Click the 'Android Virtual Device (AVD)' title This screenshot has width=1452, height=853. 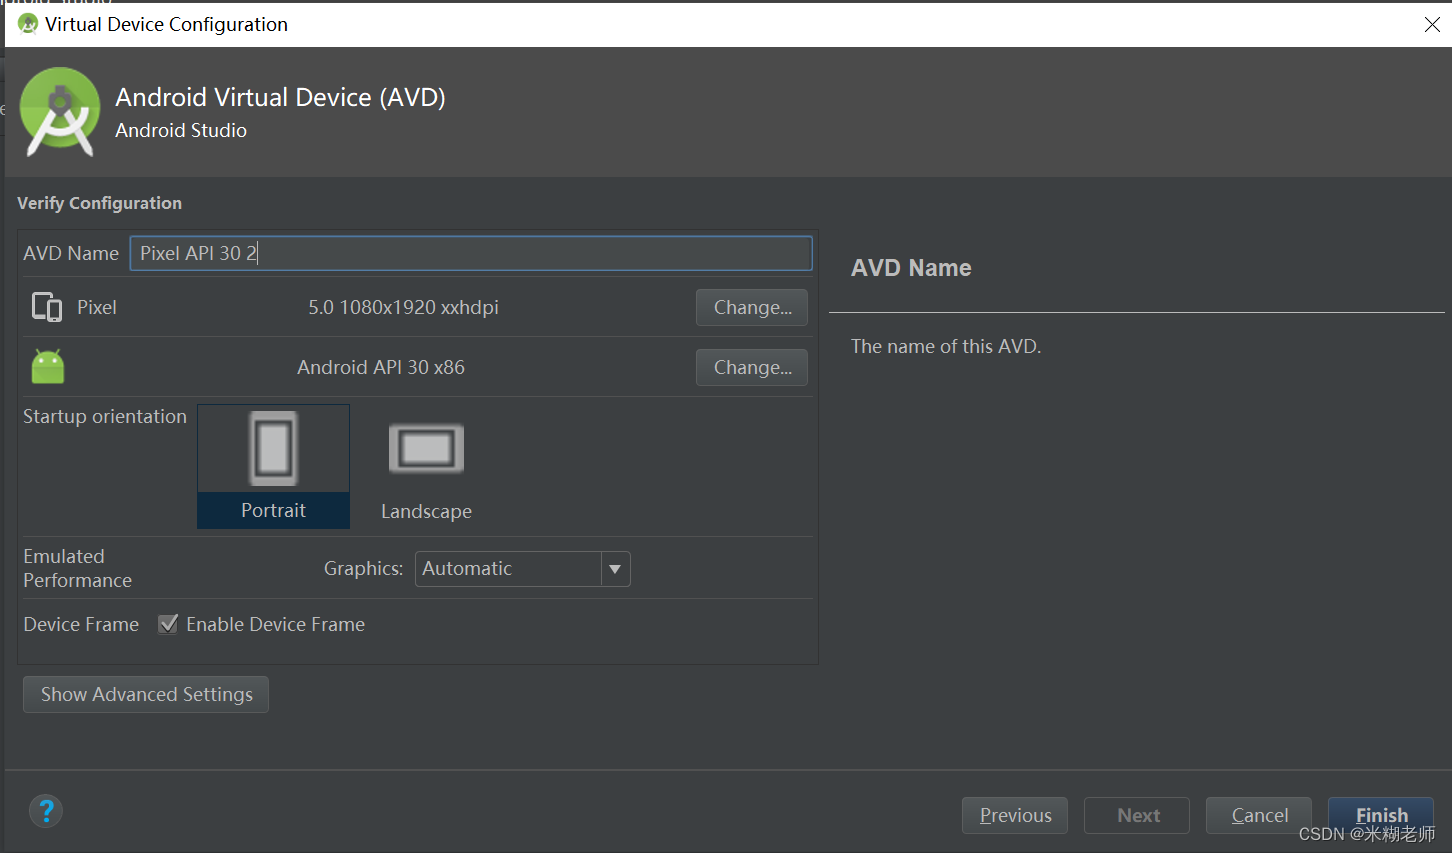pos(280,97)
